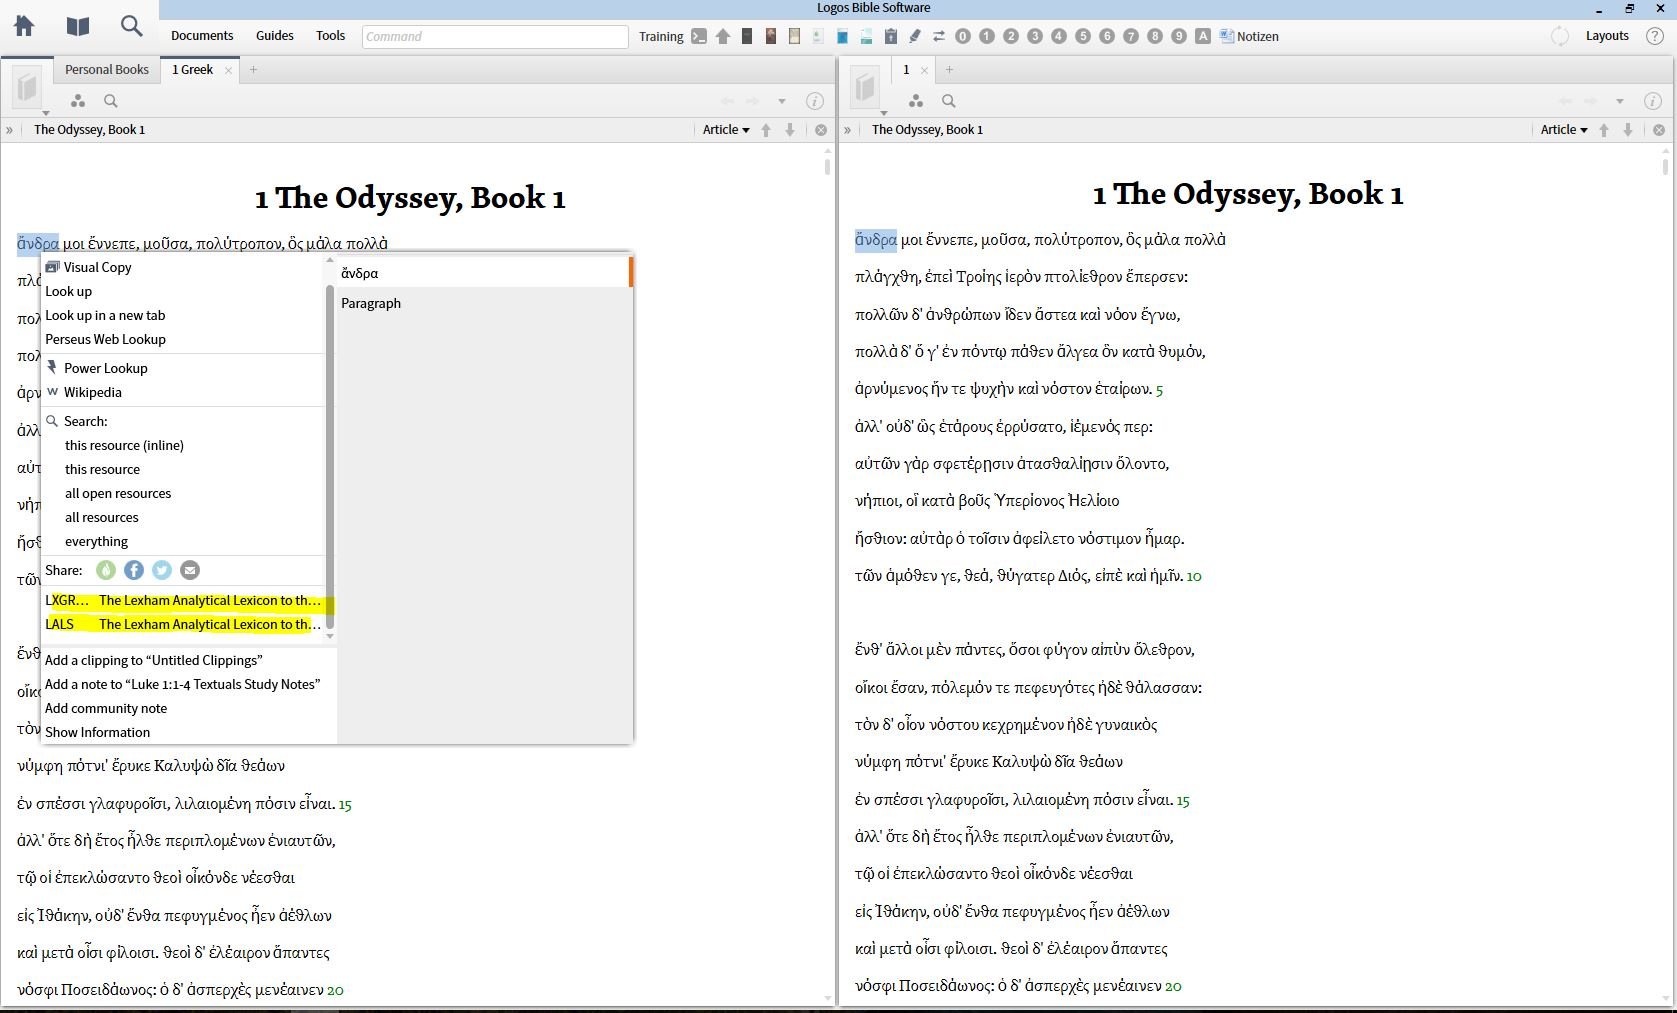
Task: Expand the right panel contents sidebar chevron
Action: (847, 130)
